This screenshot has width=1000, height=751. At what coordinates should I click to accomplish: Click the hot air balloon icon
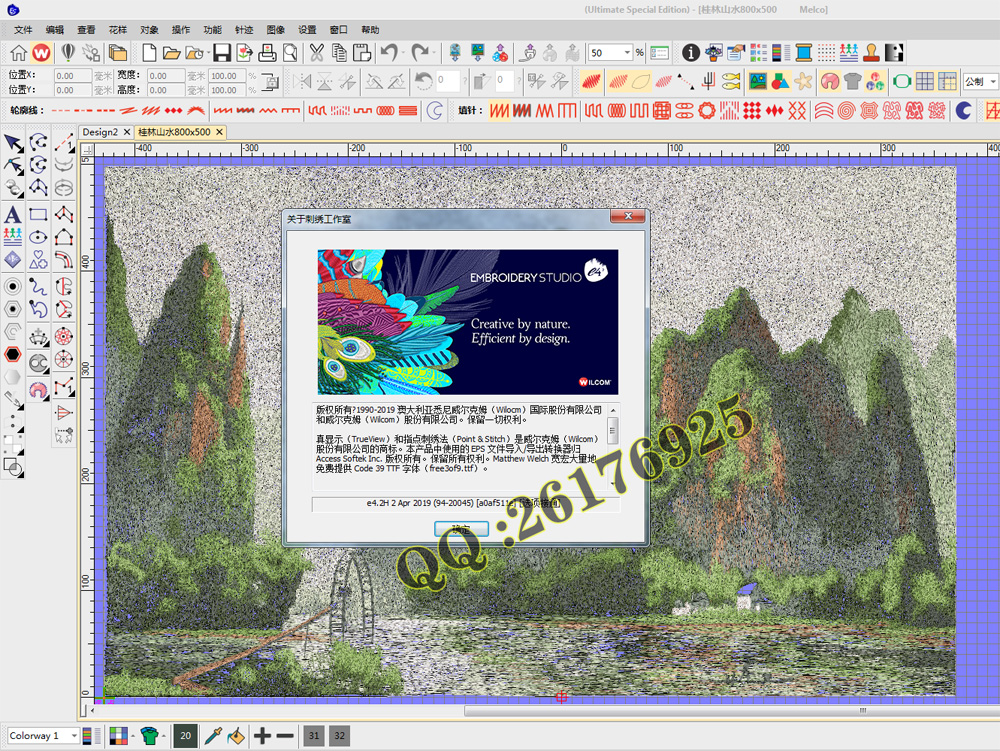click(x=68, y=53)
